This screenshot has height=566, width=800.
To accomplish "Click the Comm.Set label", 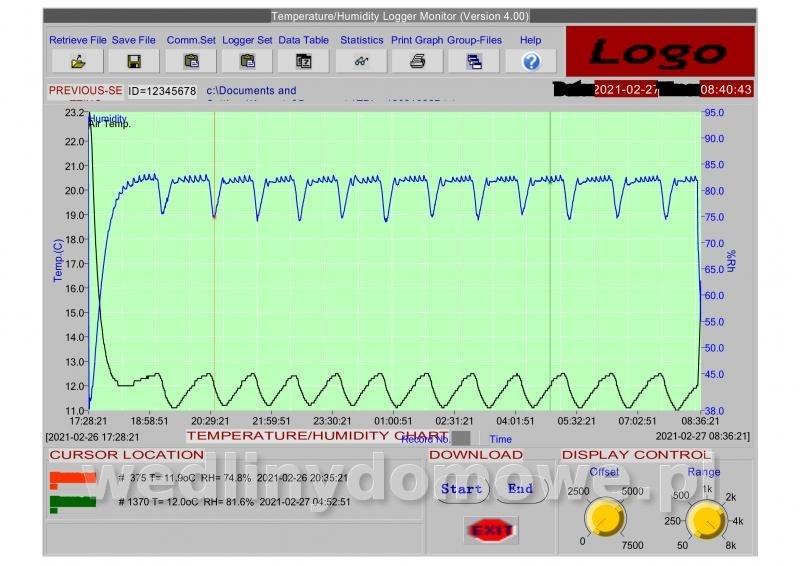I will tap(191, 40).
